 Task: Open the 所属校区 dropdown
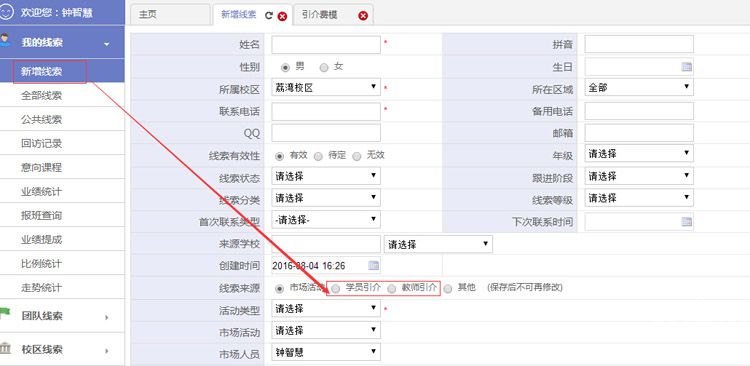click(326, 88)
